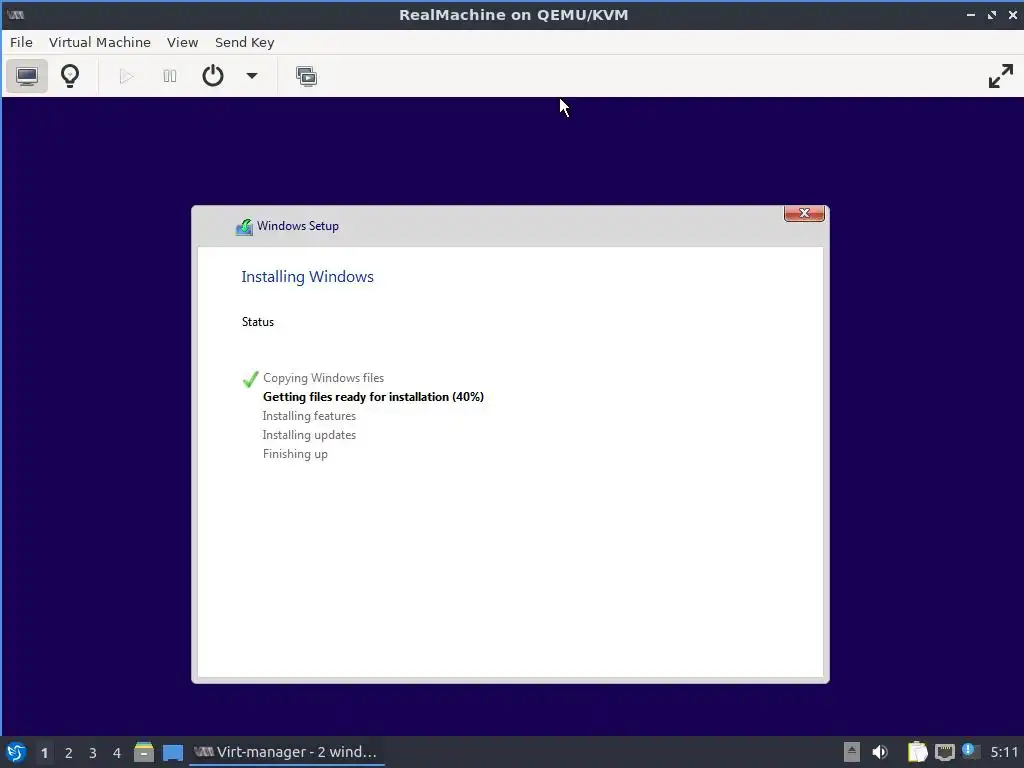Image resolution: width=1024 pixels, height=768 pixels.
Task: Open the volume control tray icon
Action: pyautogui.click(x=880, y=752)
